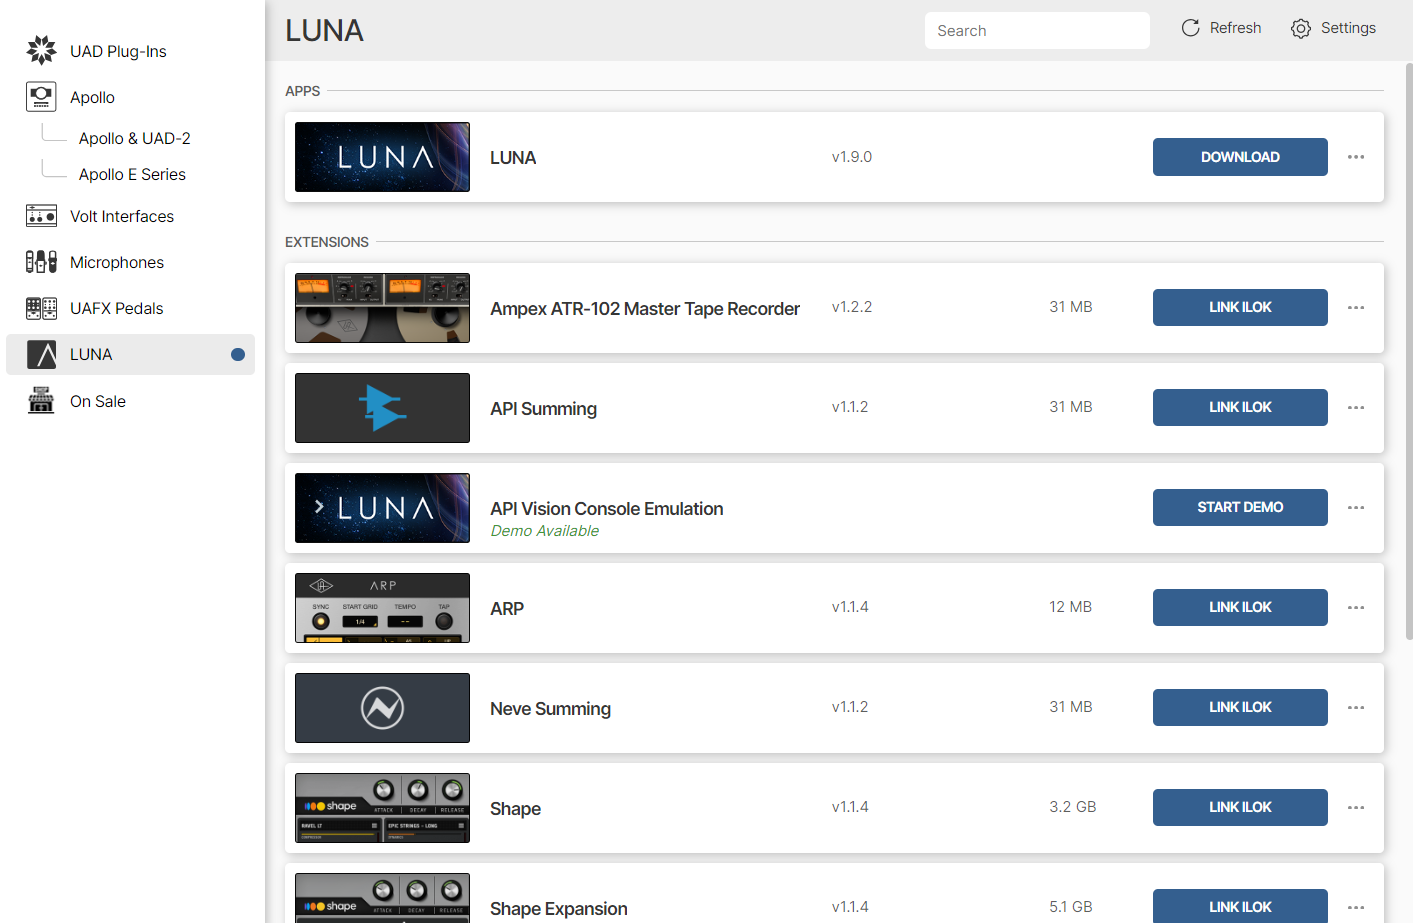Click the 'v1.2.2' version text
1413x923 pixels.
click(852, 307)
